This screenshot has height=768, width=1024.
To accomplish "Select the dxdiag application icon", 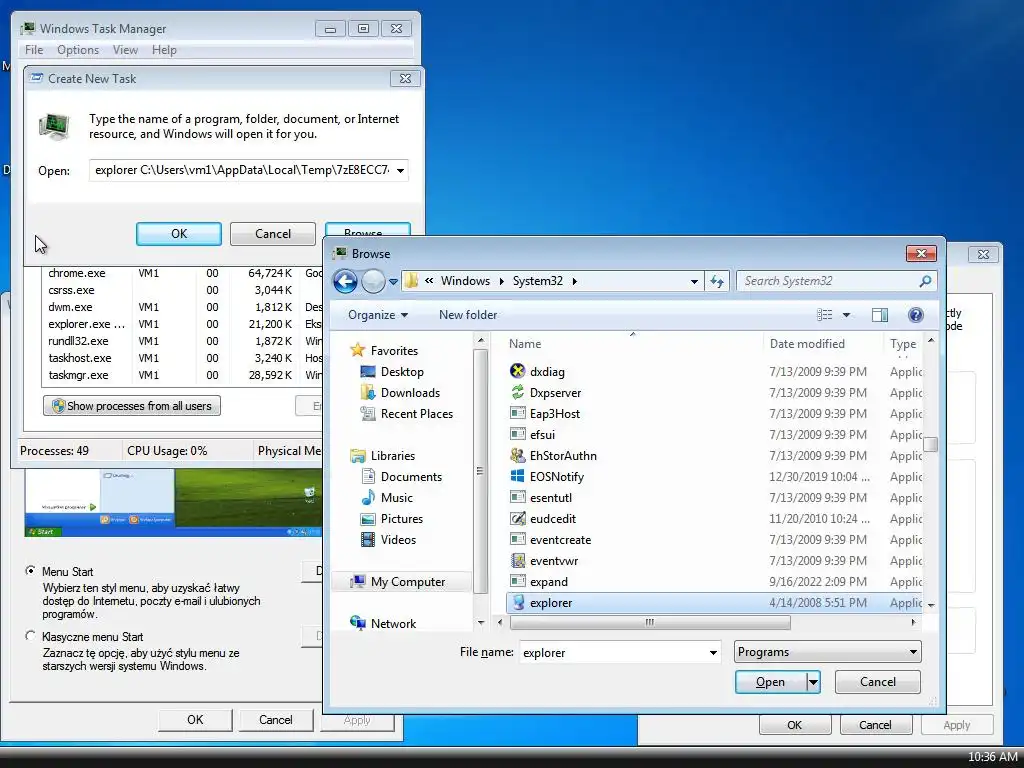I will (517, 372).
